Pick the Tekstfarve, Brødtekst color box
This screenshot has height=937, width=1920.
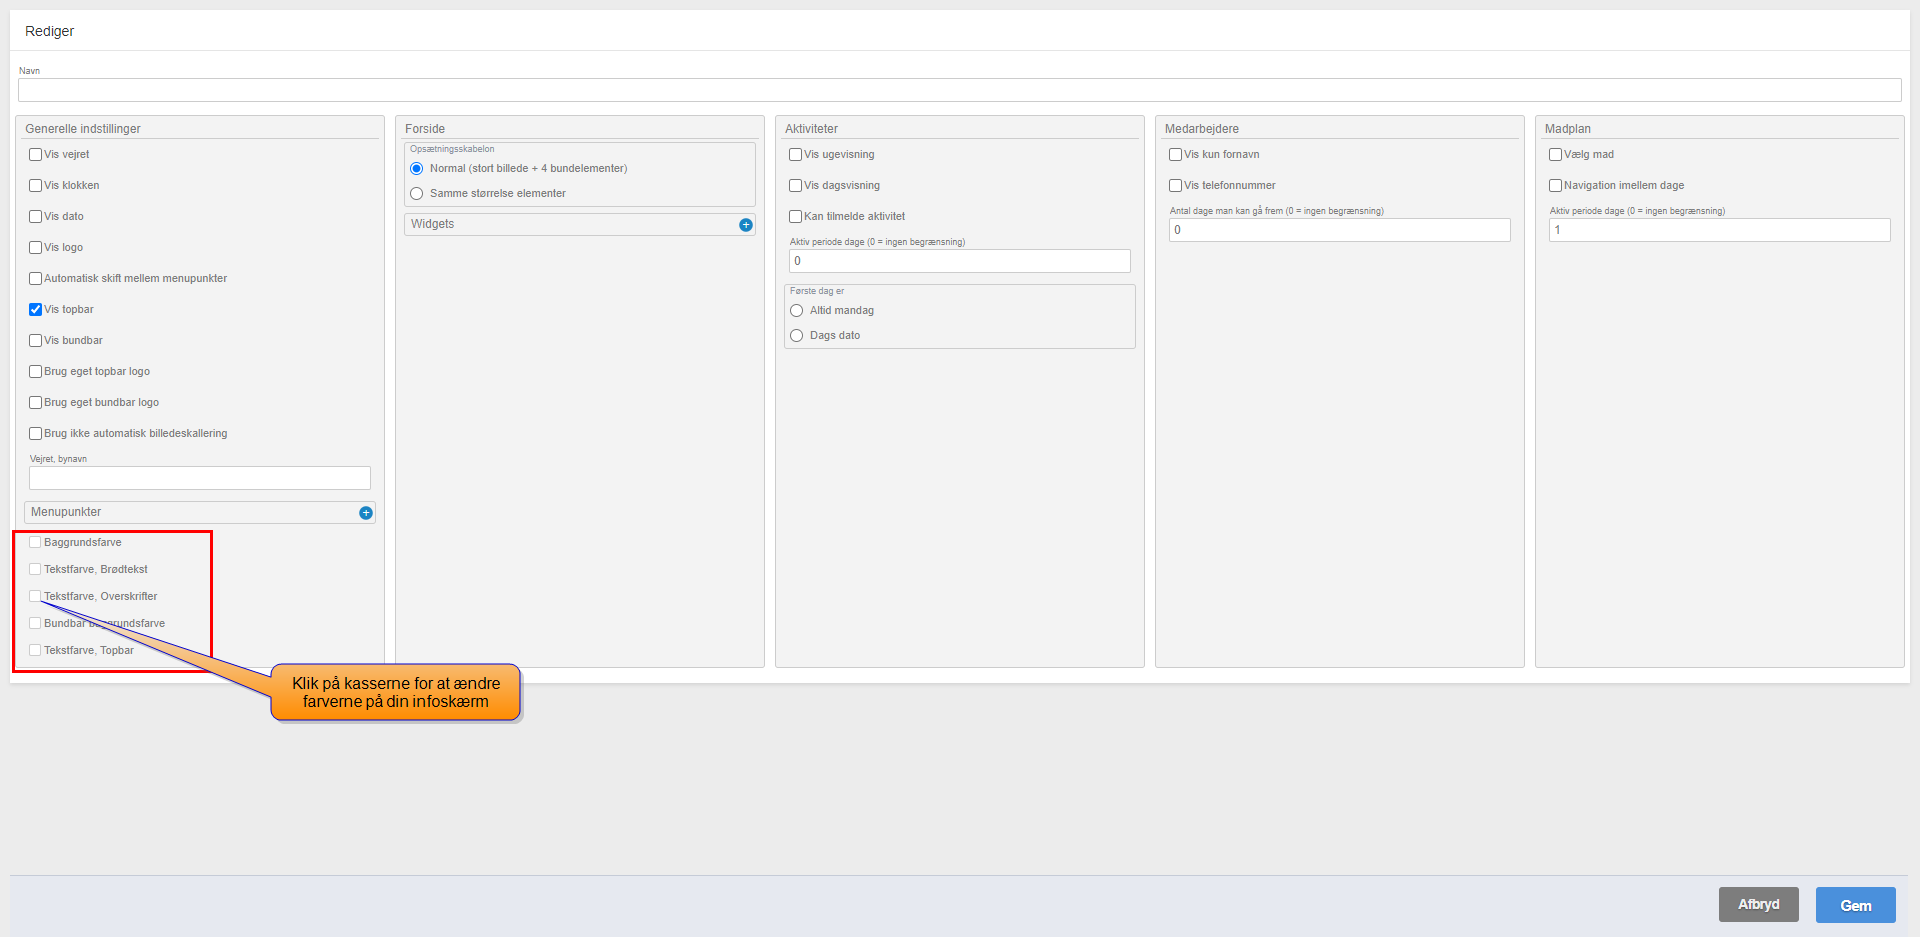36,570
